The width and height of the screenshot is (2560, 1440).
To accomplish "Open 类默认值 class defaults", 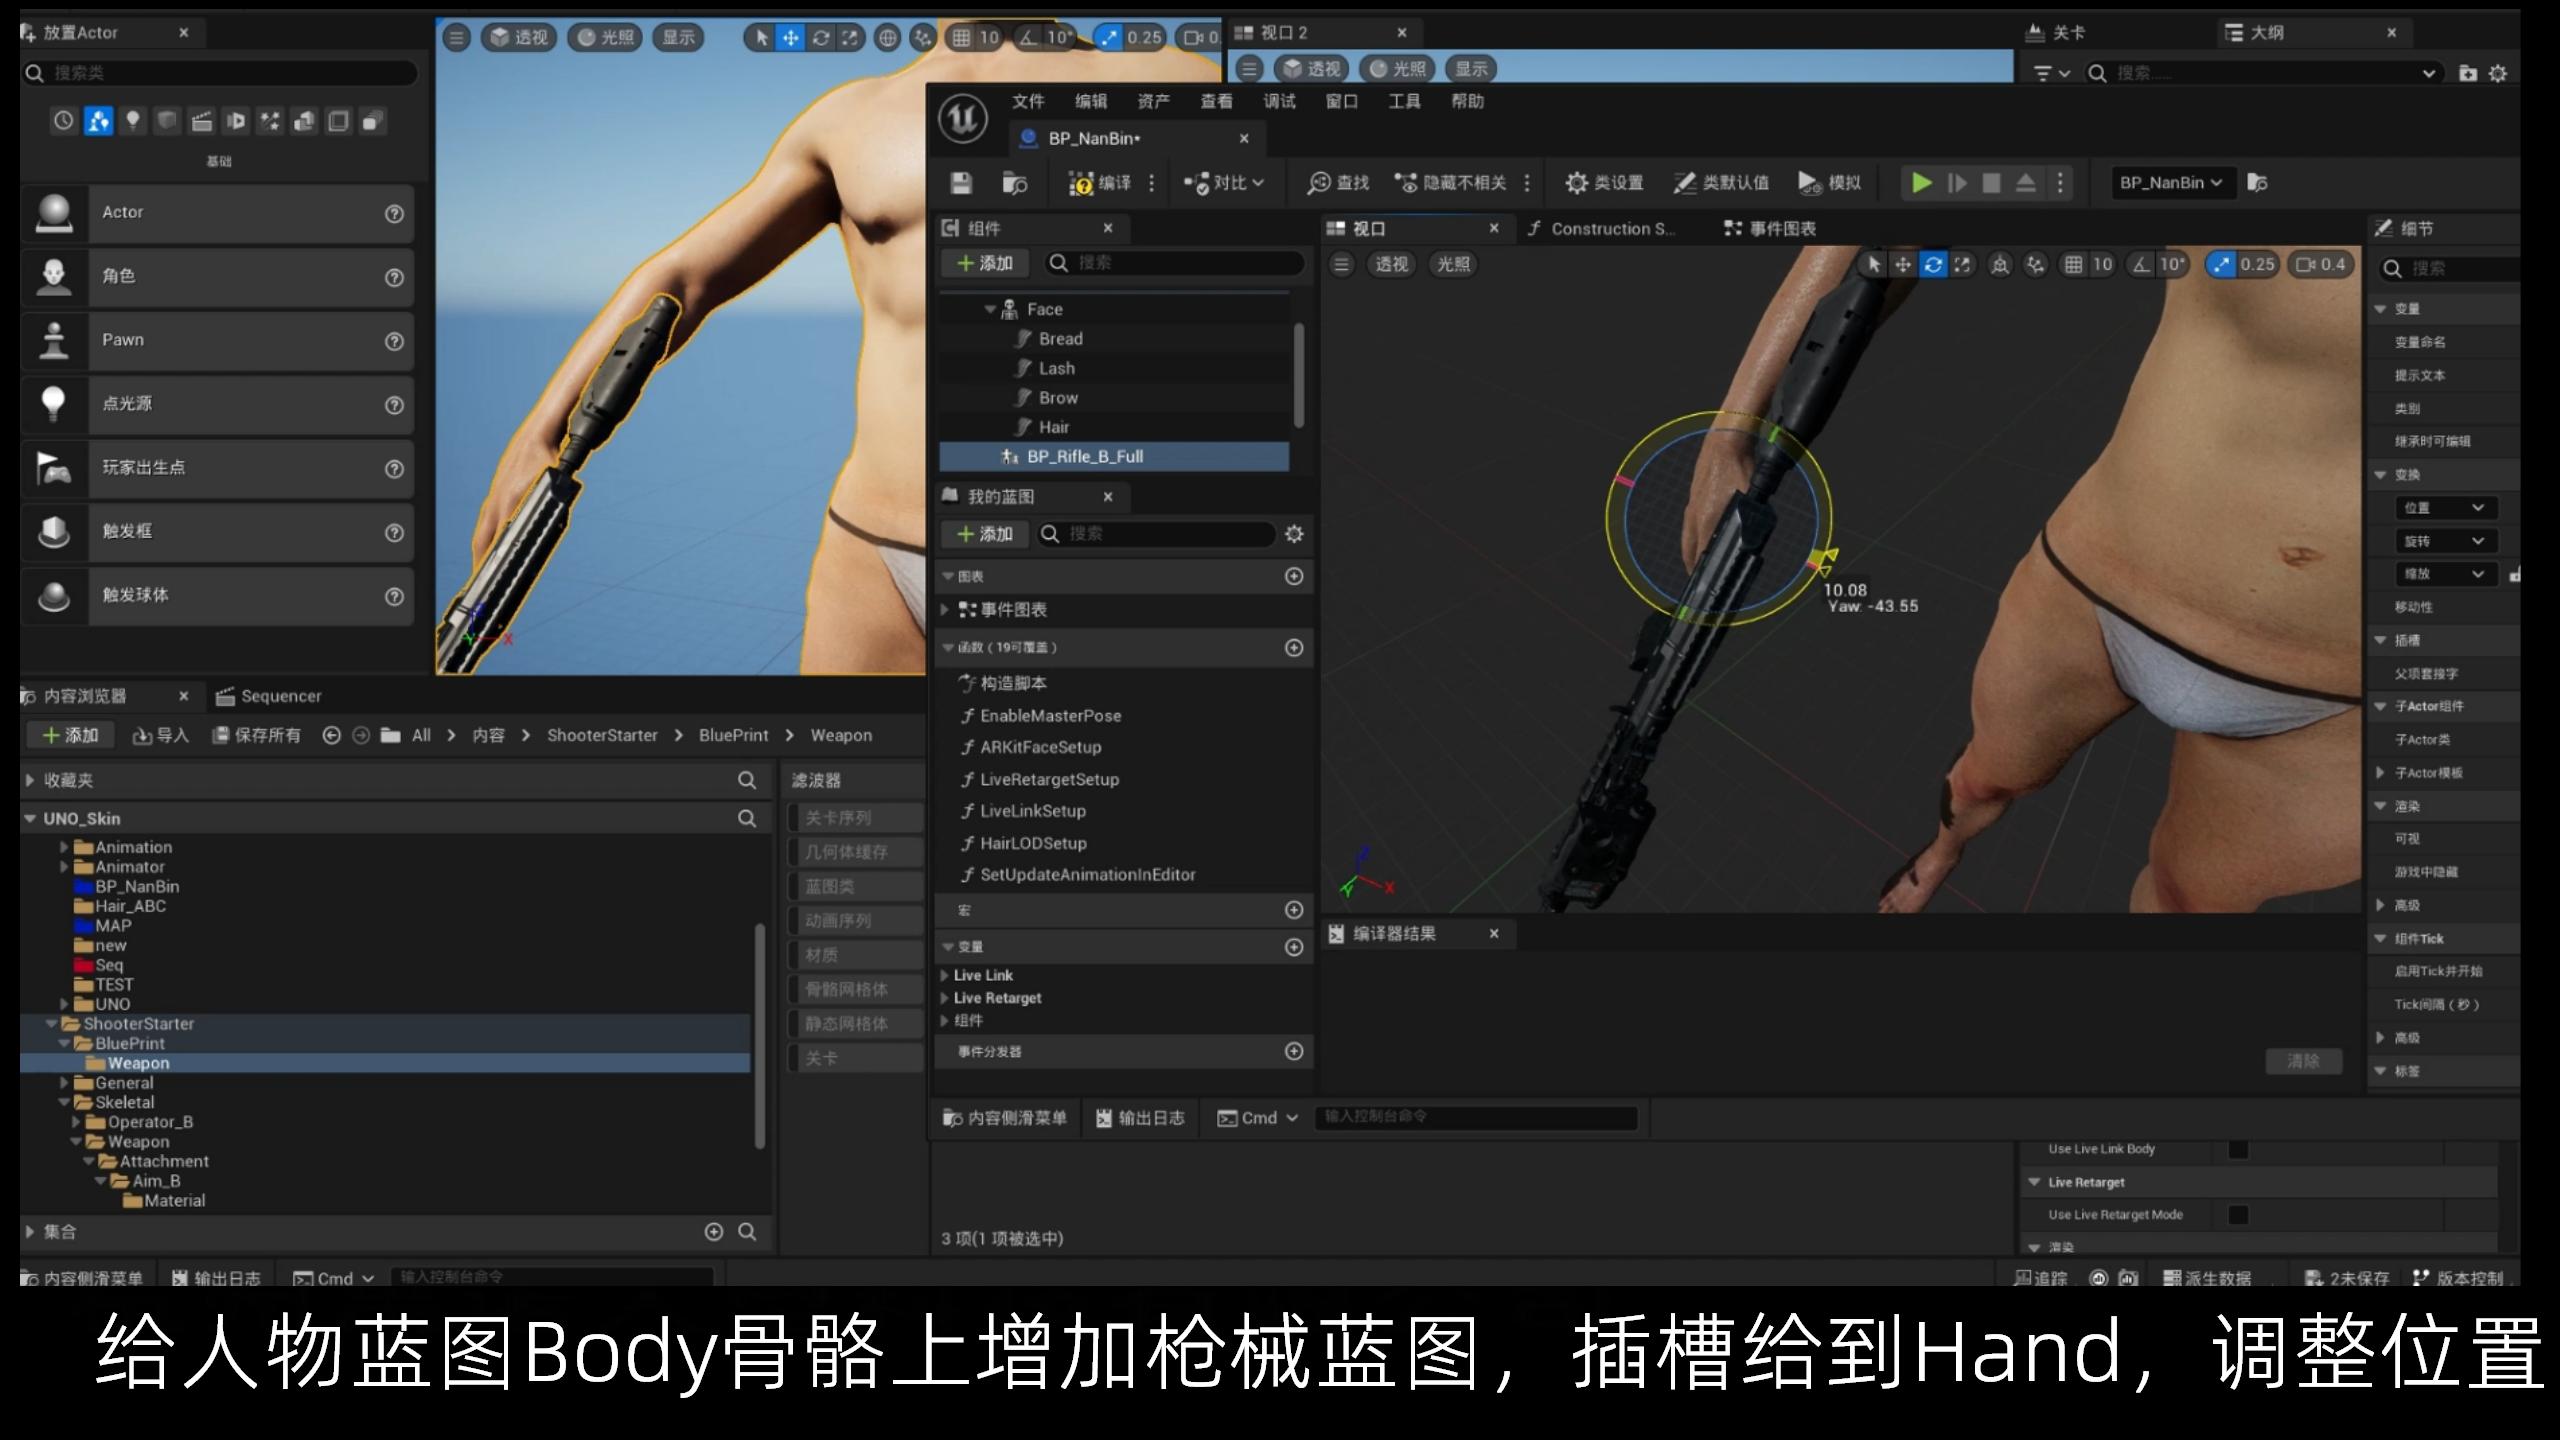I will point(1721,183).
